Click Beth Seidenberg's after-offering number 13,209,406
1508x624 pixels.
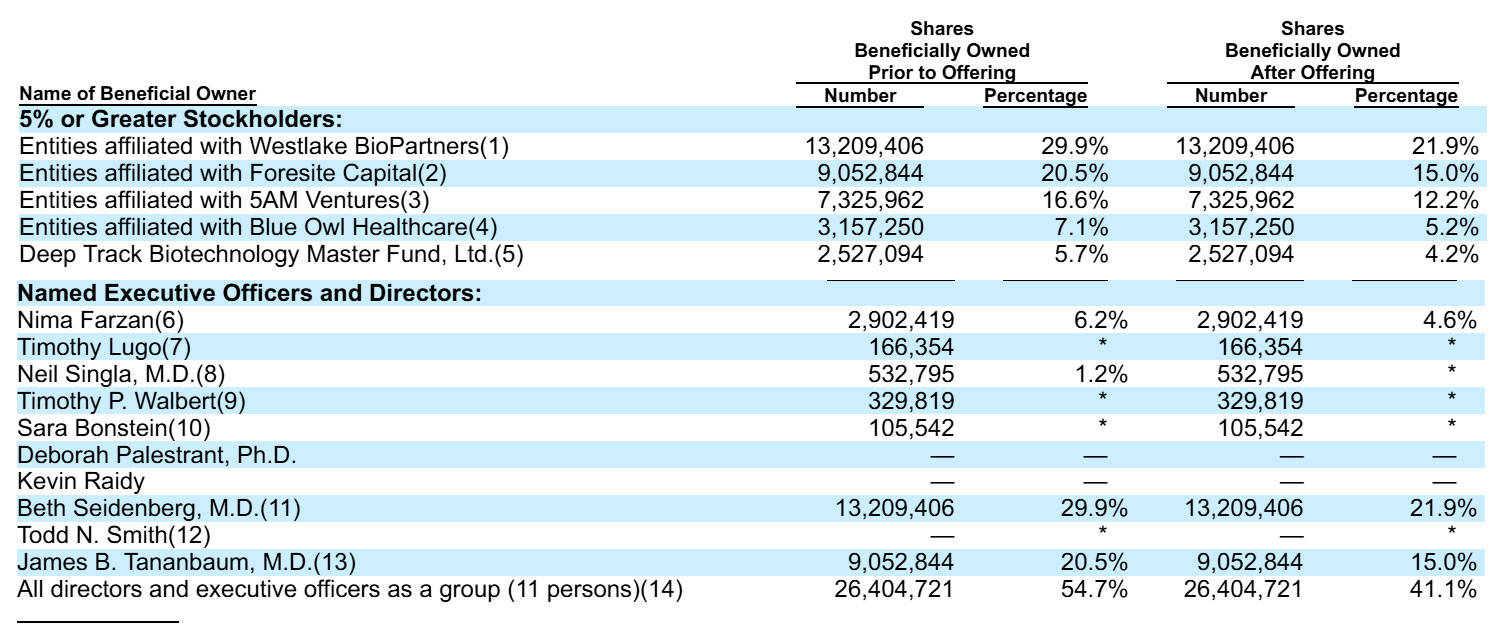pos(1243,508)
